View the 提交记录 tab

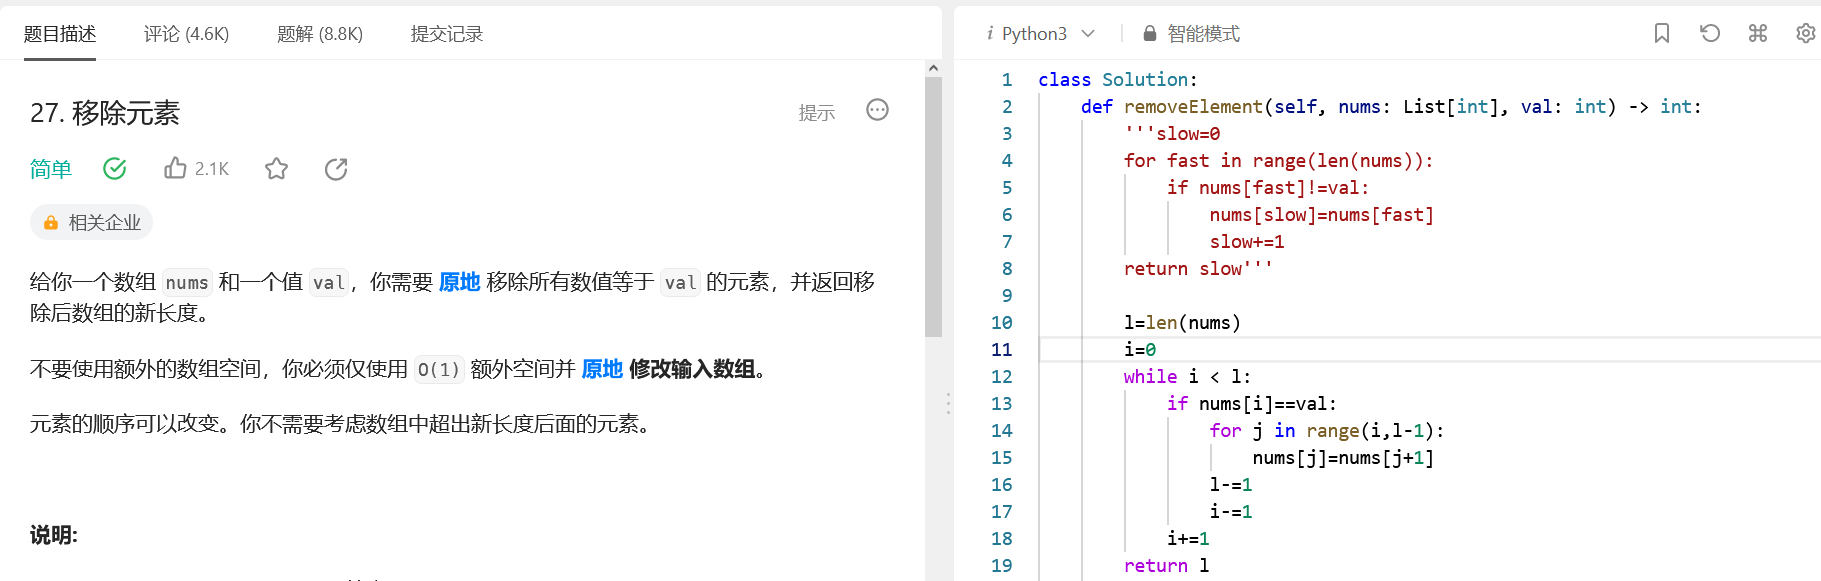(x=447, y=34)
